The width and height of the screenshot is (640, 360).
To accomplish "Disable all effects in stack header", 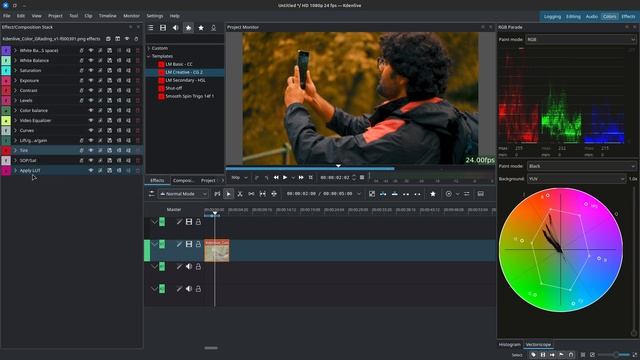I will (127, 39).
